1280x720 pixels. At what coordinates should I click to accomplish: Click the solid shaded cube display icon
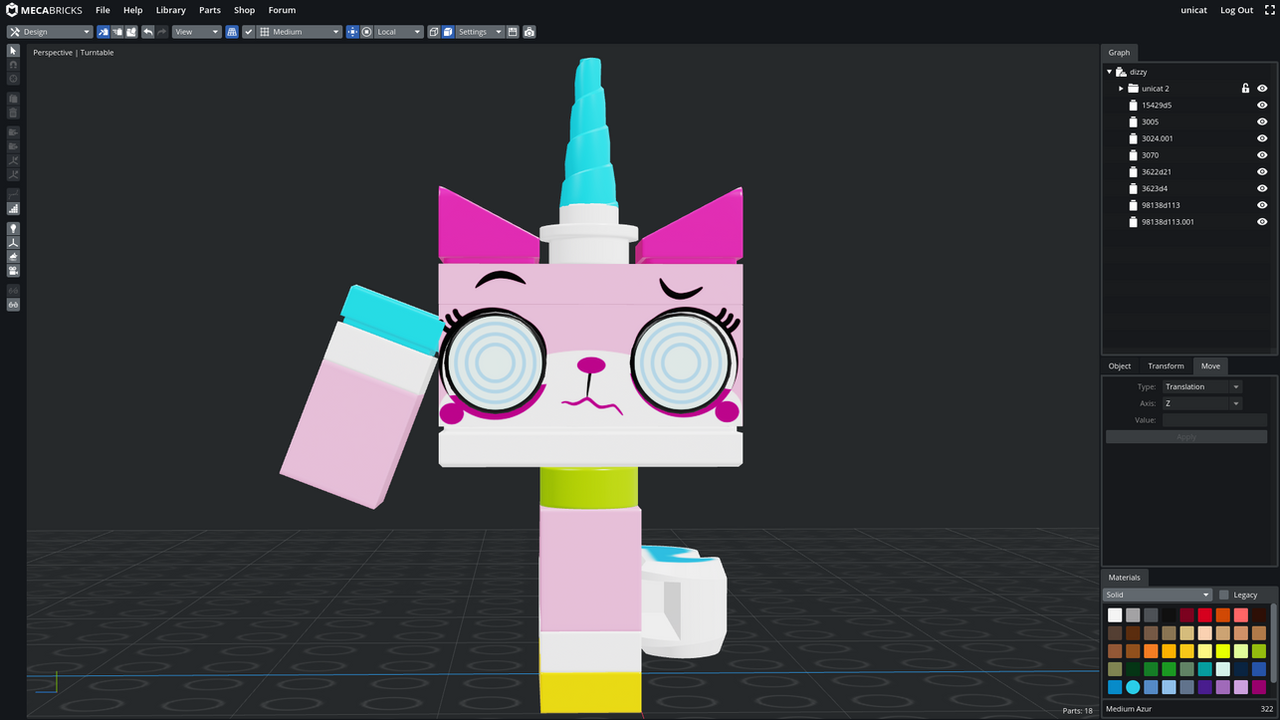pos(448,32)
